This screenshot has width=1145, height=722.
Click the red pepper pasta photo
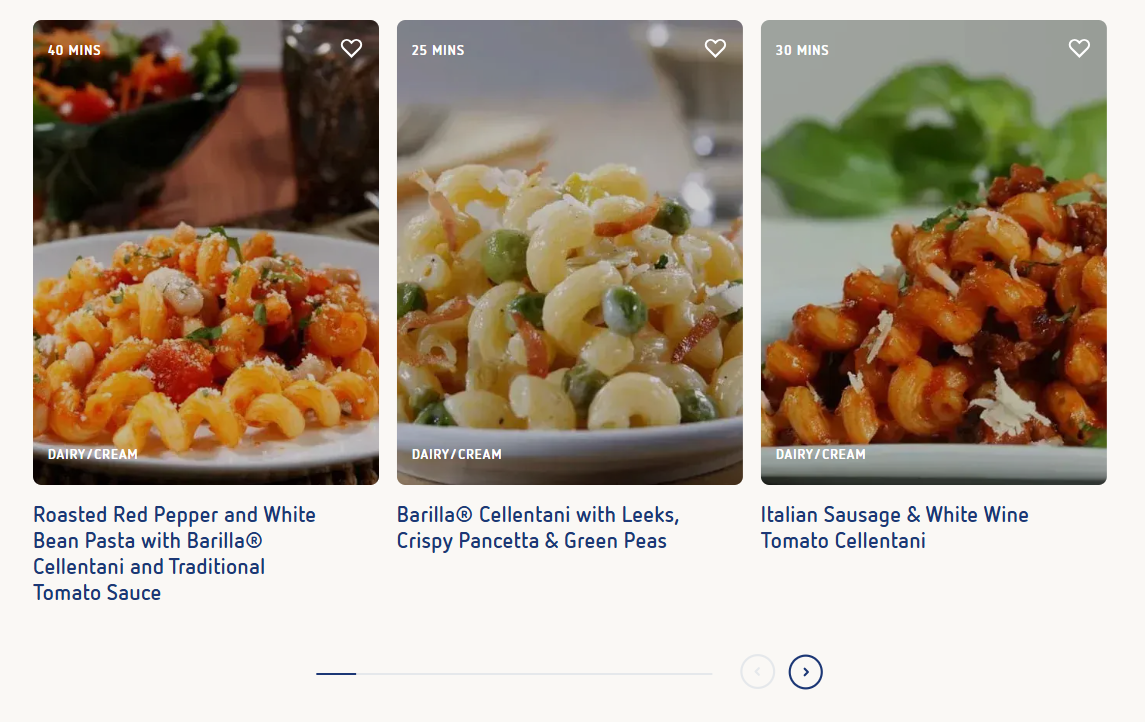tap(206, 252)
